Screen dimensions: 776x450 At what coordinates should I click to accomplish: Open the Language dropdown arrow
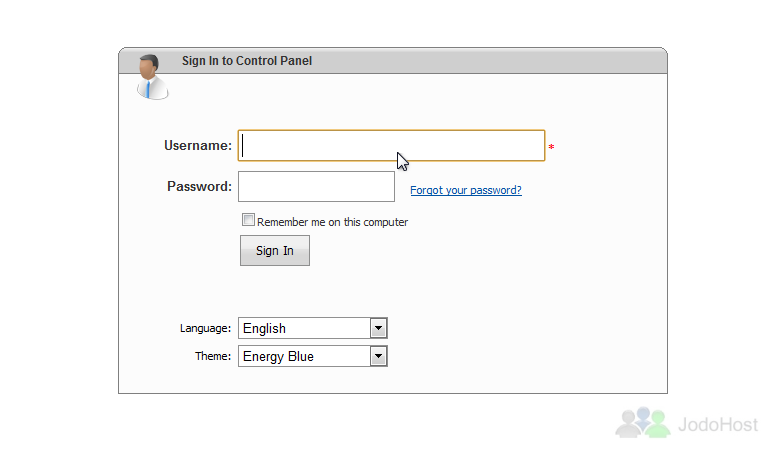point(379,328)
